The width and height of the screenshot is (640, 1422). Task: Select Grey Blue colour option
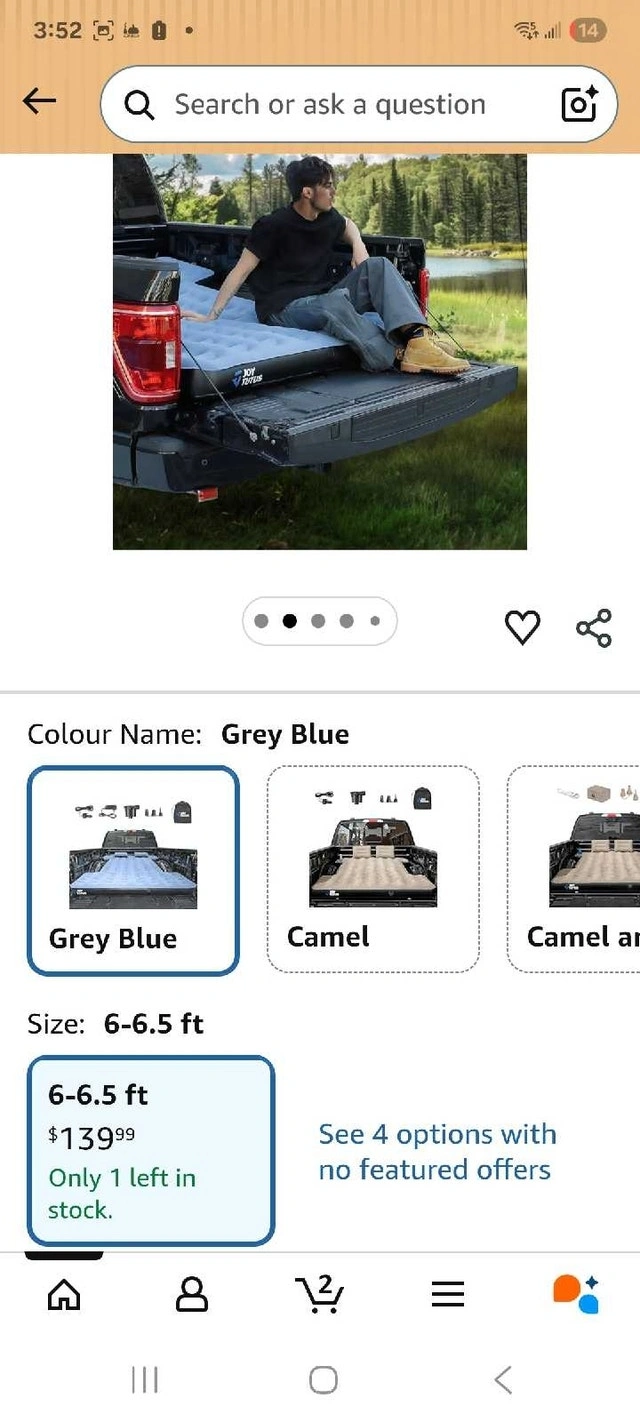pos(133,870)
